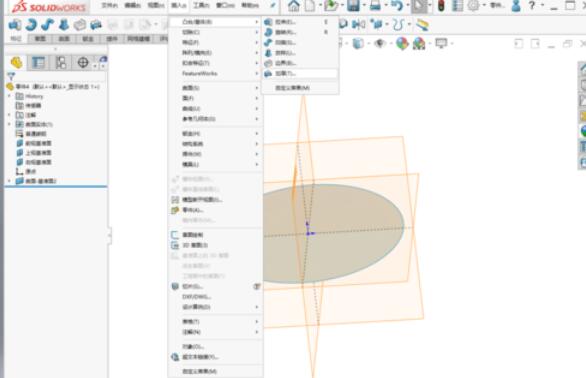Viewport: 586px width, 378px height.
Task: Open the Options gear dropdown arrow
Action: 484,6
